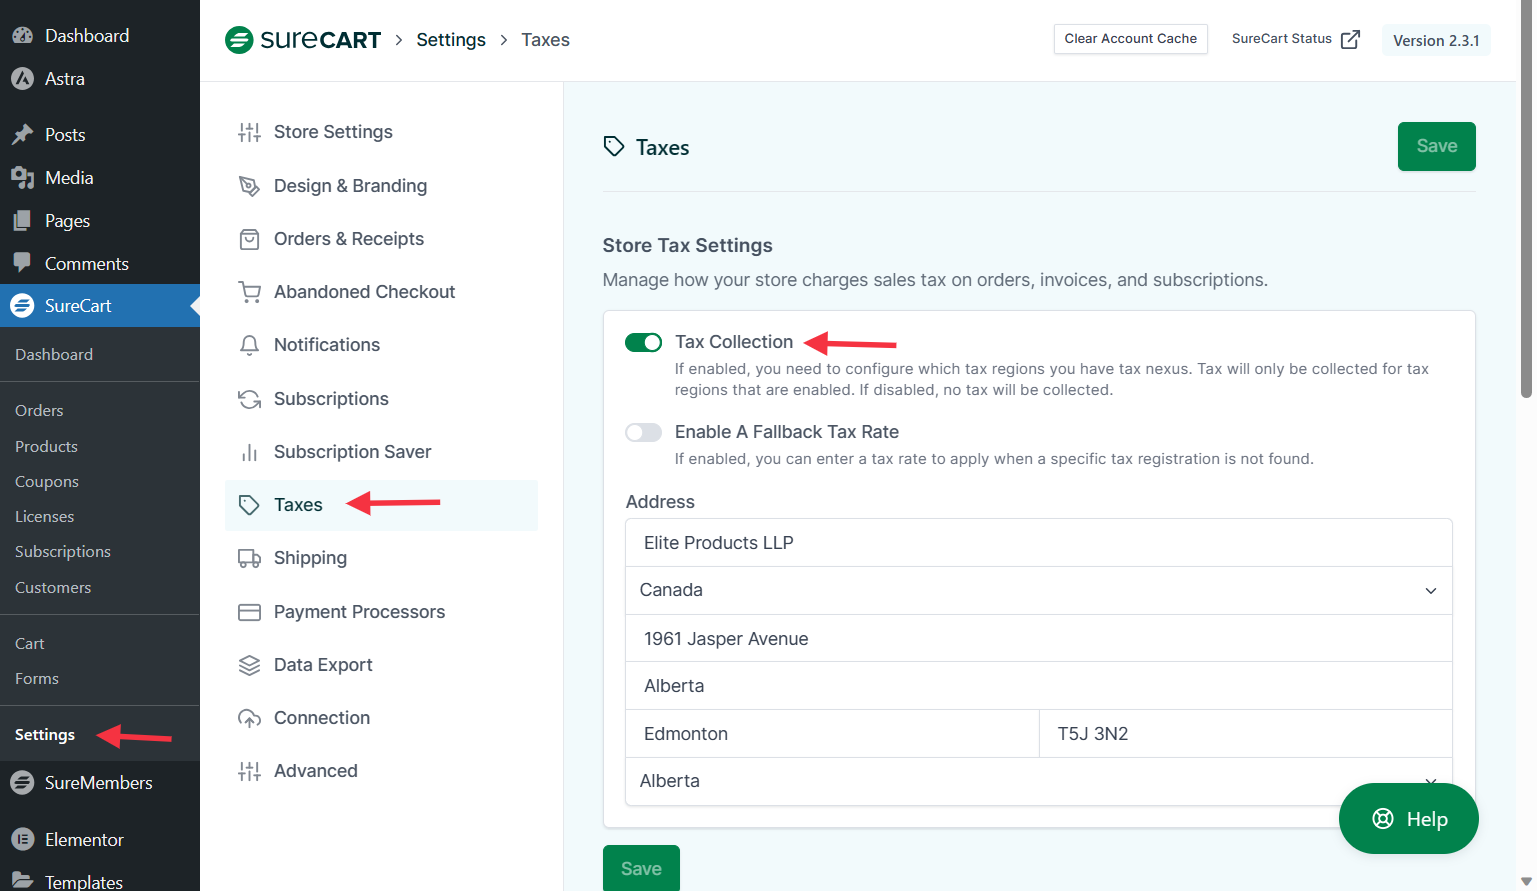The height and width of the screenshot is (891, 1537).
Task: Click the Notifications bell icon
Action: tap(249, 345)
